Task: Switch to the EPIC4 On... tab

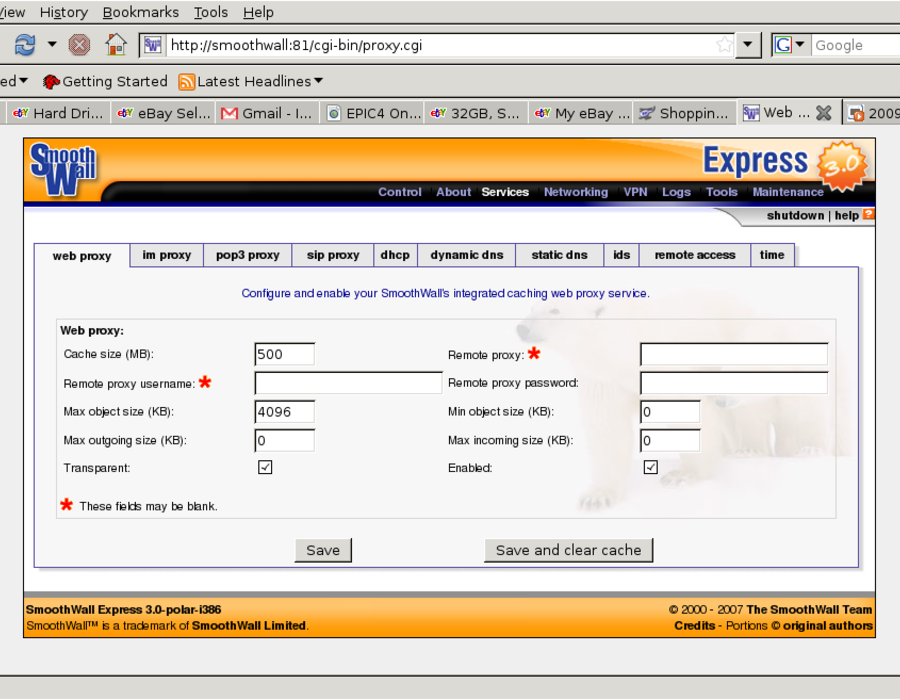Action: click(373, 113)
